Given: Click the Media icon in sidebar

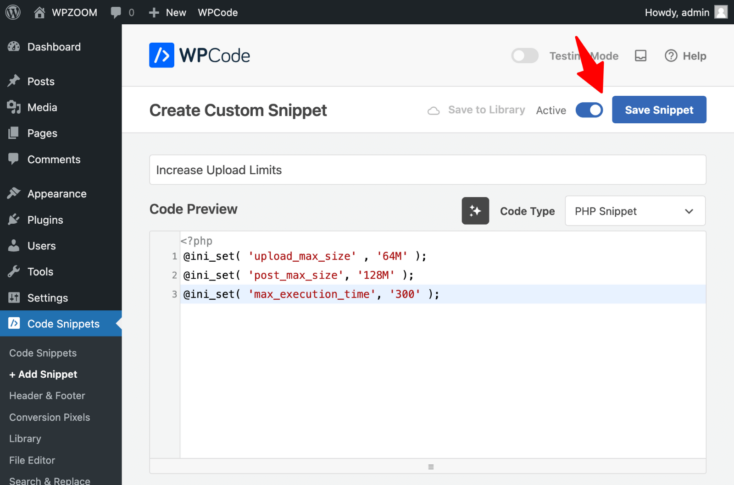Looking at the screenshot, I should point(14,107).
